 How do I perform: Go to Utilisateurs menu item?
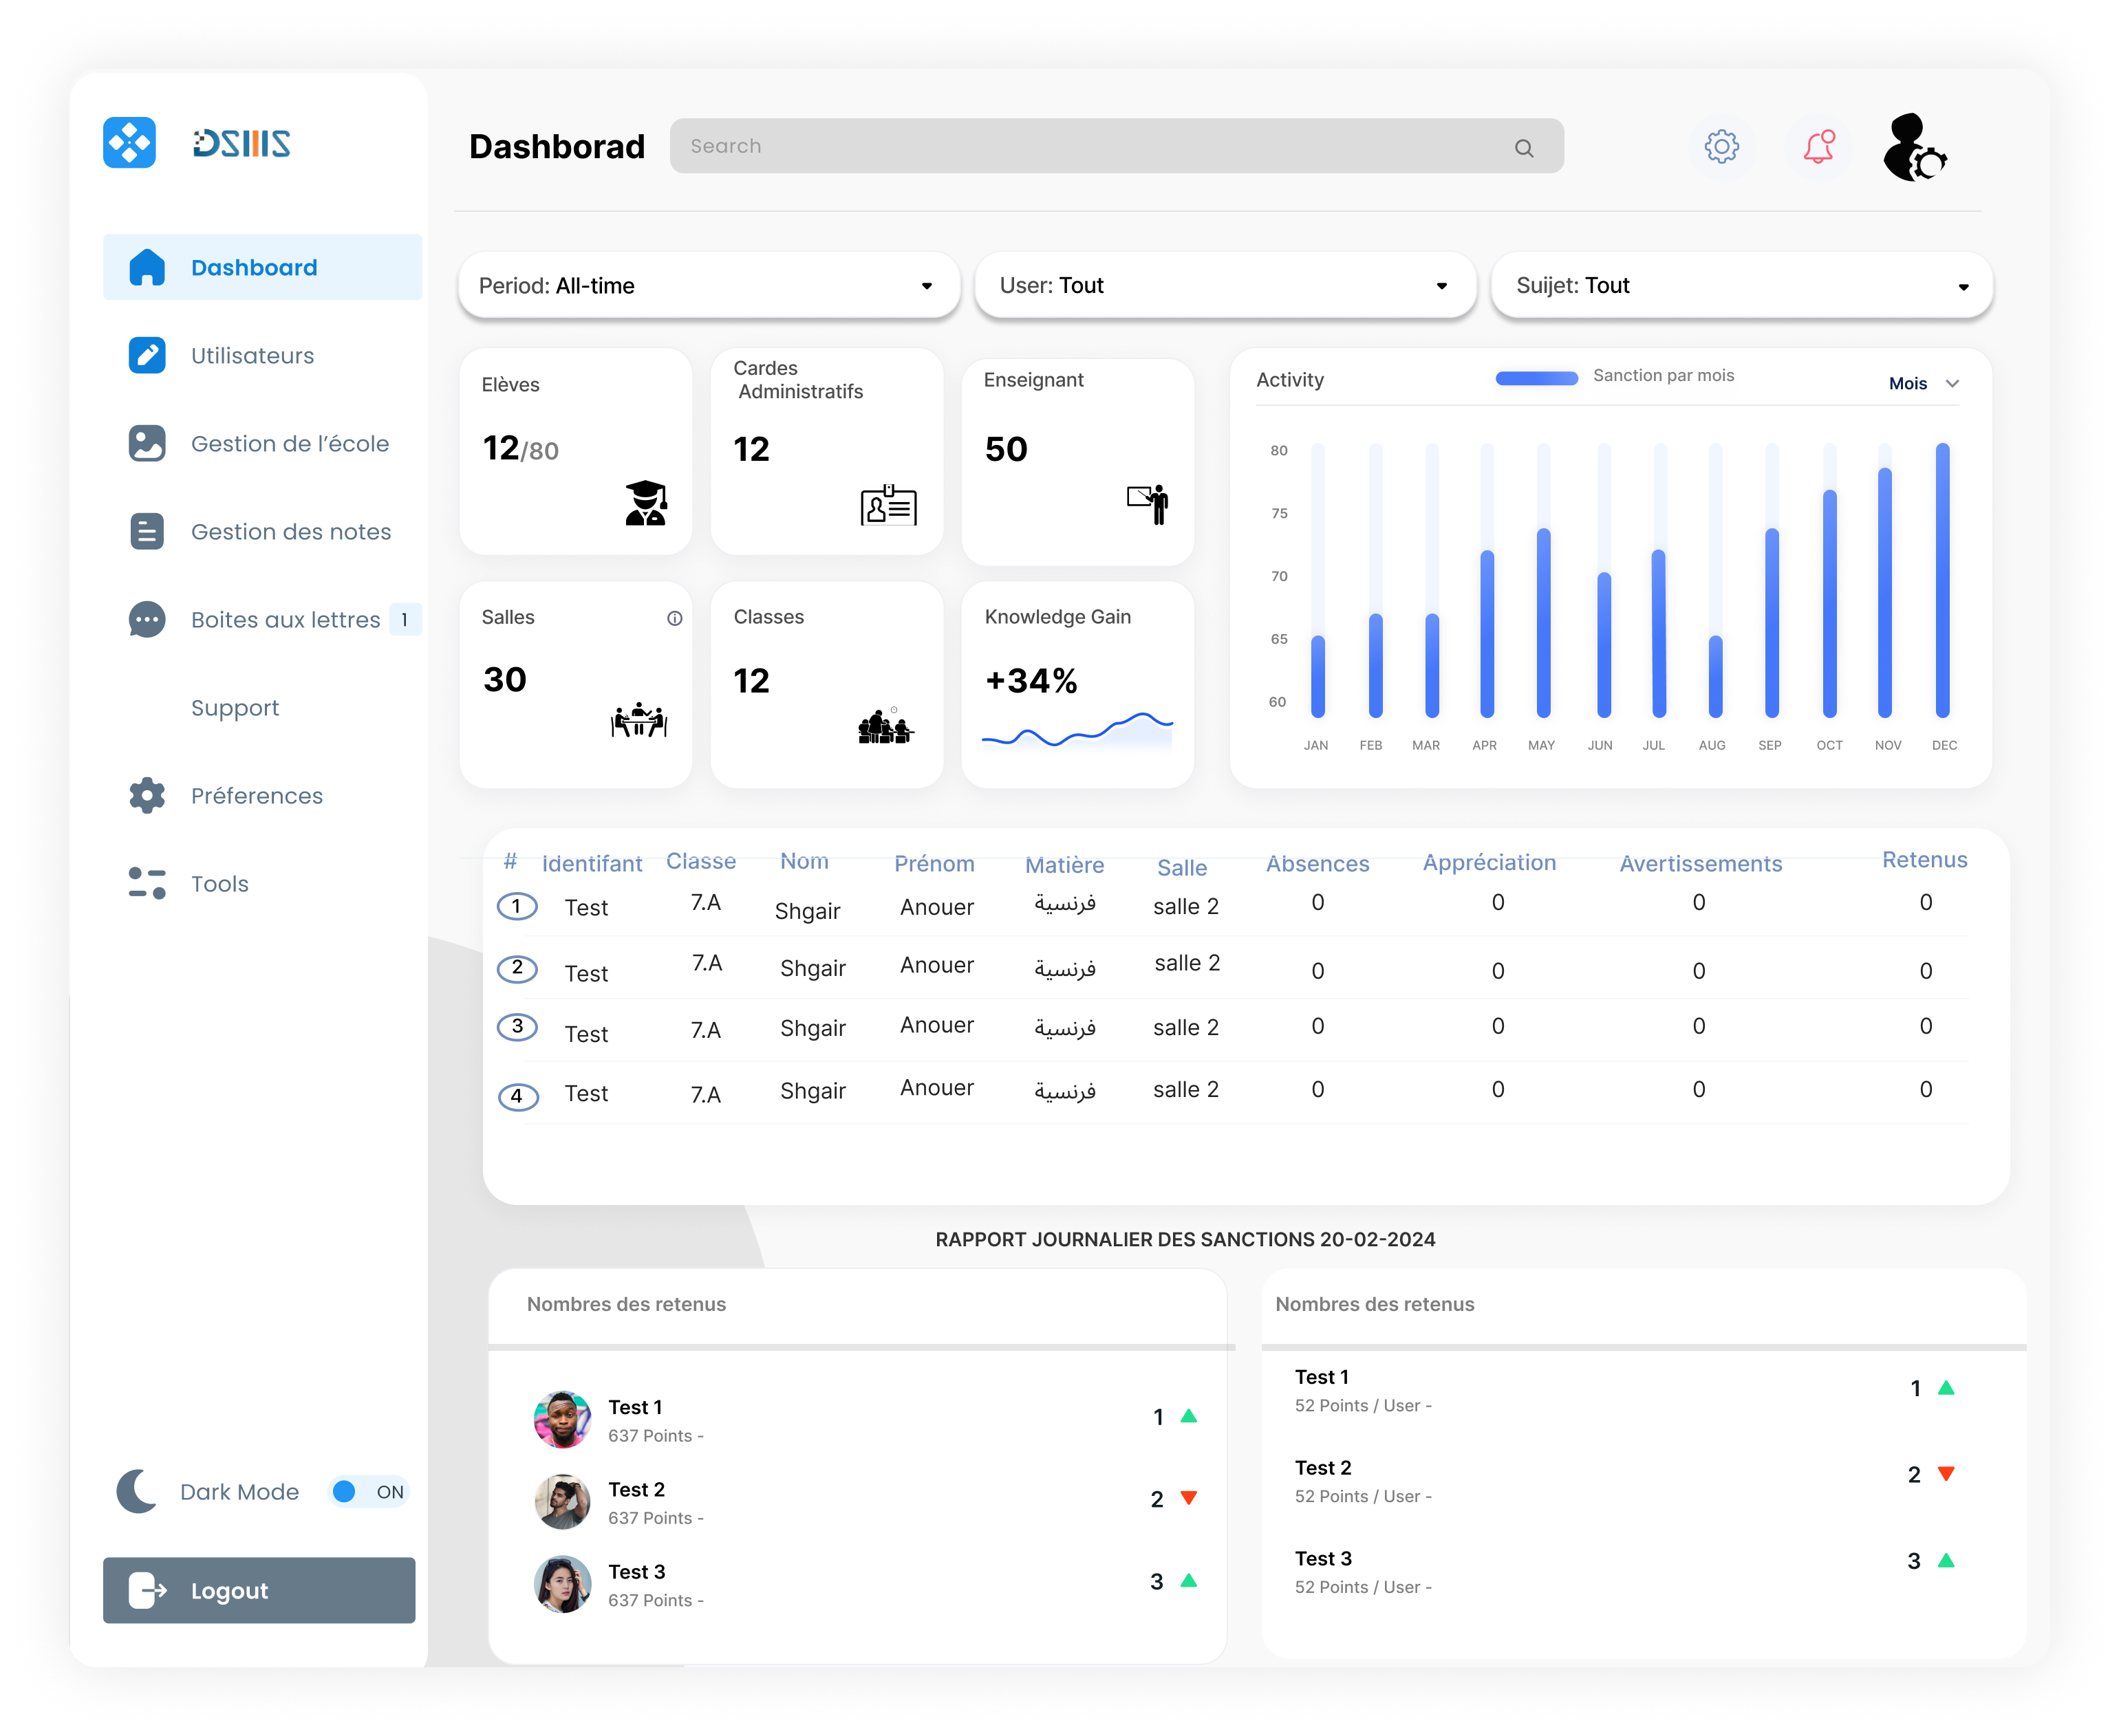252,355
